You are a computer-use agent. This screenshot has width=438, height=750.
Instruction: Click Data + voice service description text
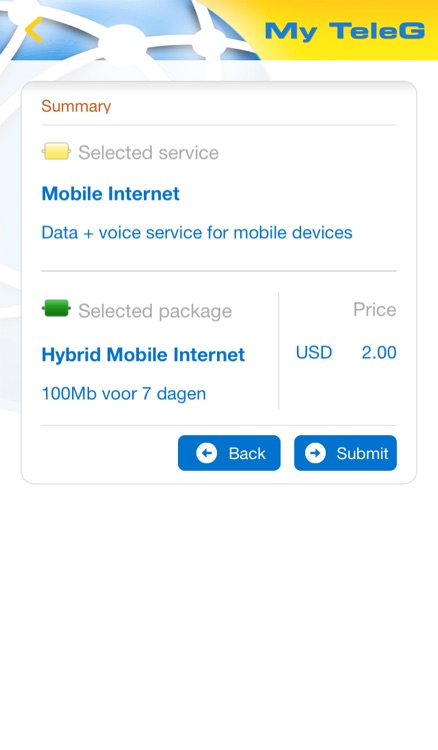197,233
